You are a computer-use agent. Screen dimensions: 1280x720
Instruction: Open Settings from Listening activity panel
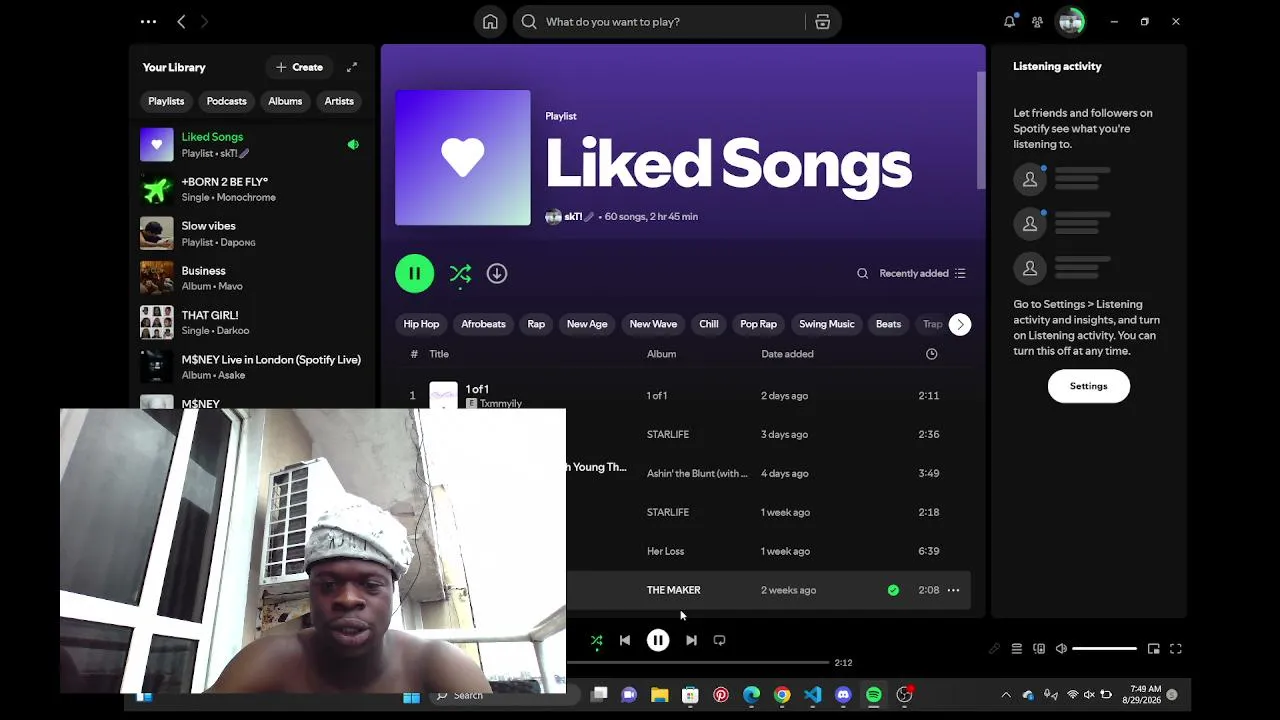click(x=1089, y=386)
